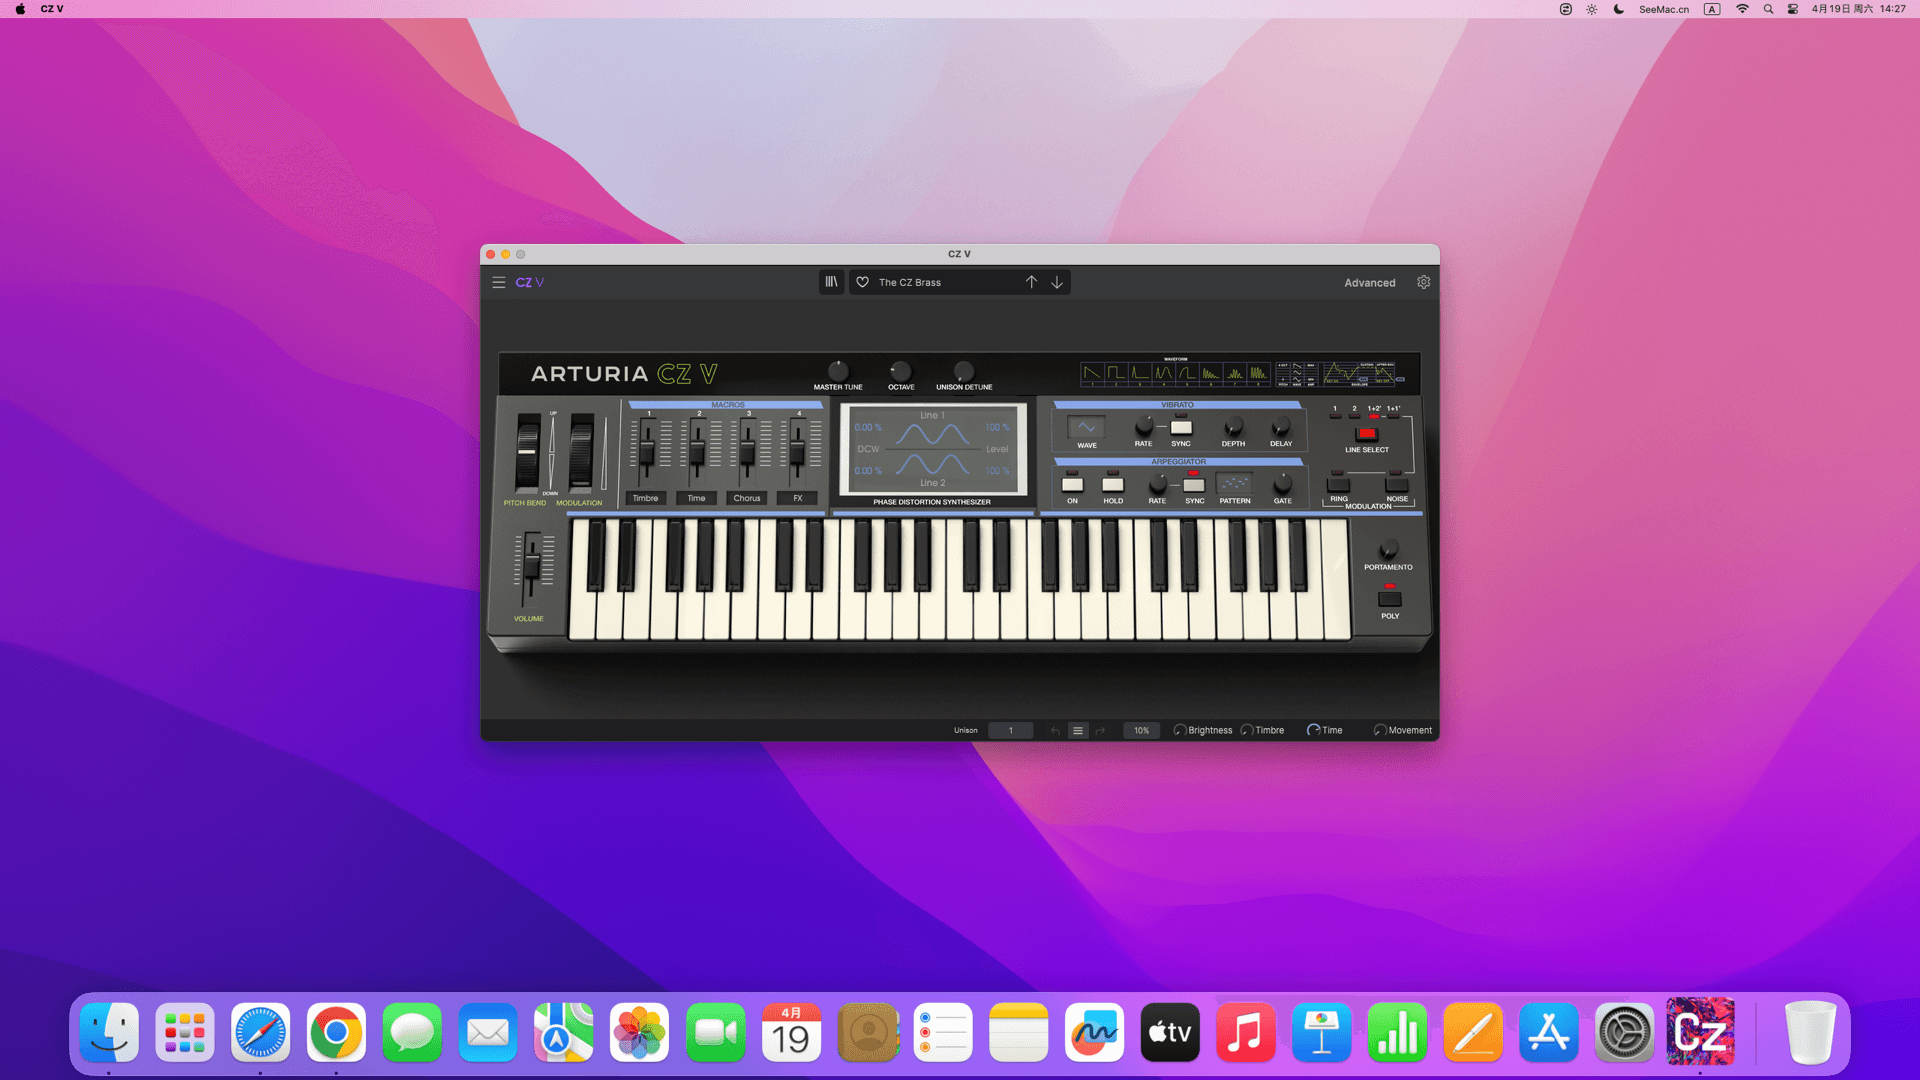Screen dimensions: 1920x1080
Task: Open the hamburger main menu
Action: (x=498, y=282)
